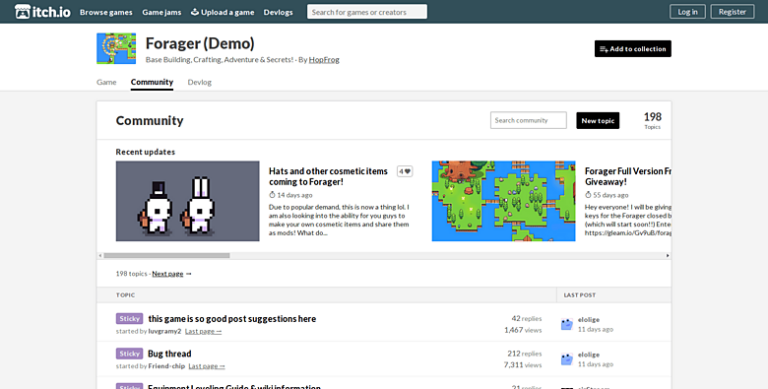Open Browse games in top navigation
This screenshot has height=389, width=768.
(106, 12)
